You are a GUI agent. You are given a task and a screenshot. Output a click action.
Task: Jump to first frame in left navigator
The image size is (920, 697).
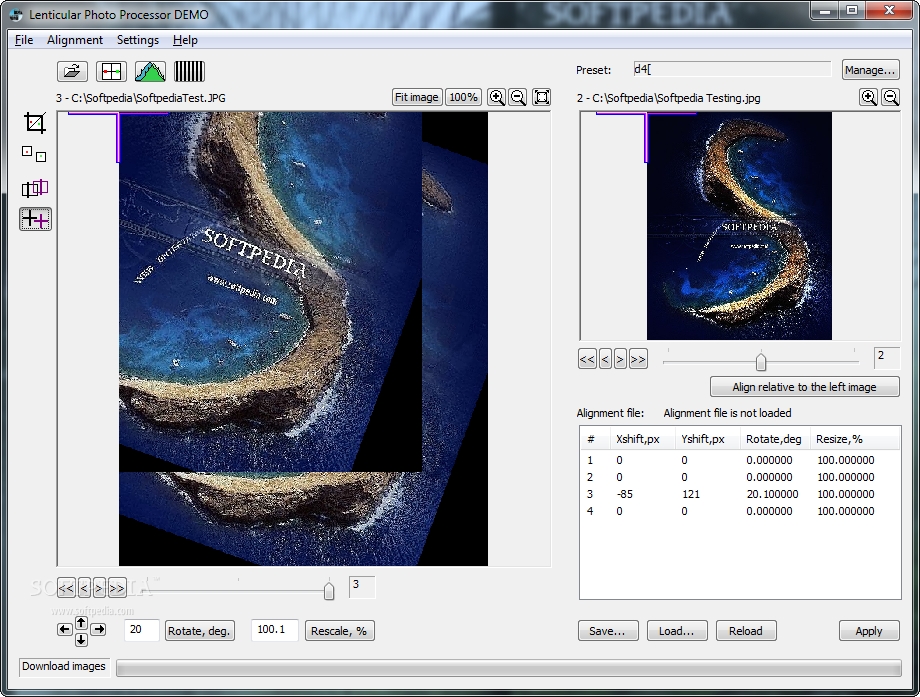(66, 587)
